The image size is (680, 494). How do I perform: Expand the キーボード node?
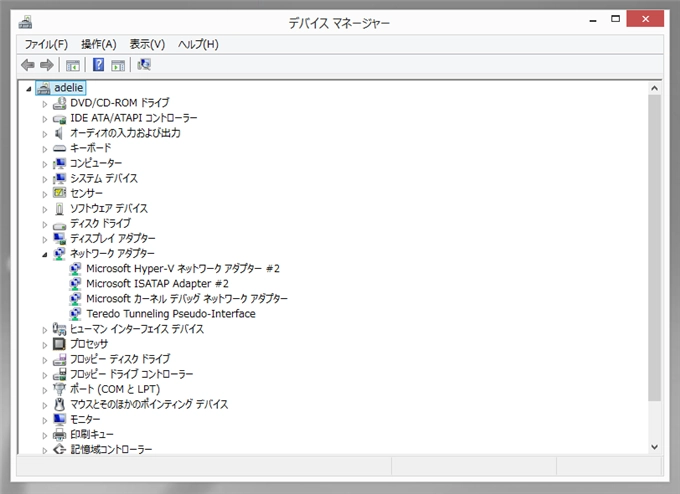point(45,149)
